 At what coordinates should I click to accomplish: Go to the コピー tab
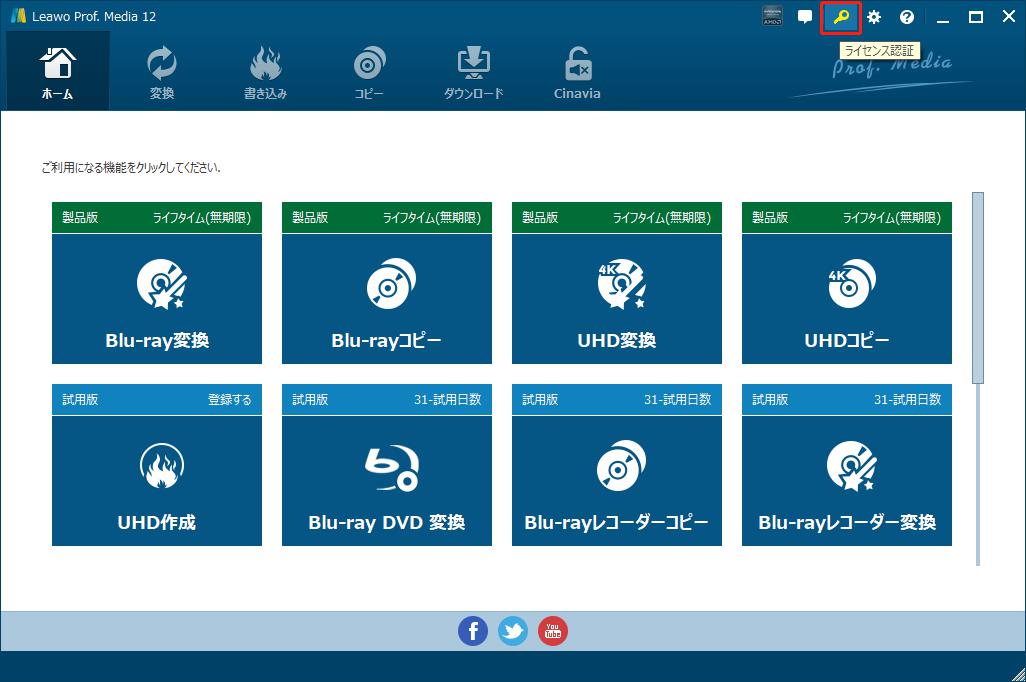click(369, 71)
